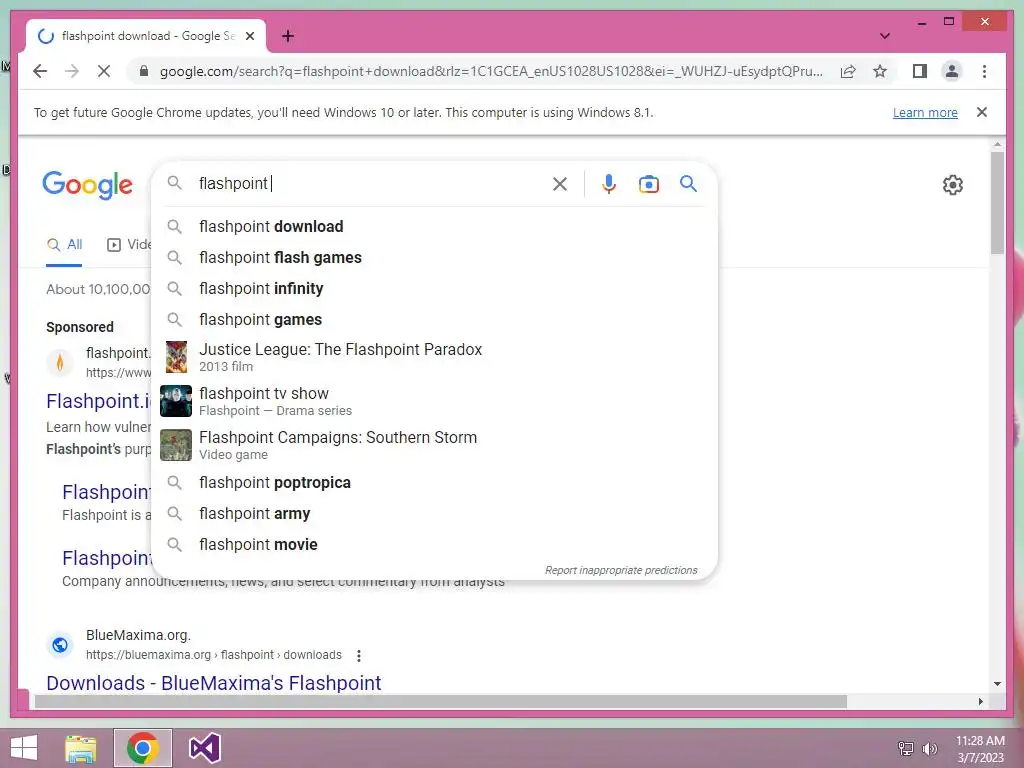Click Flashpoint Paradox film thumbnail
Viewport: 1024px width, 768px height.
pyautogui.click(x=176, y=357)
